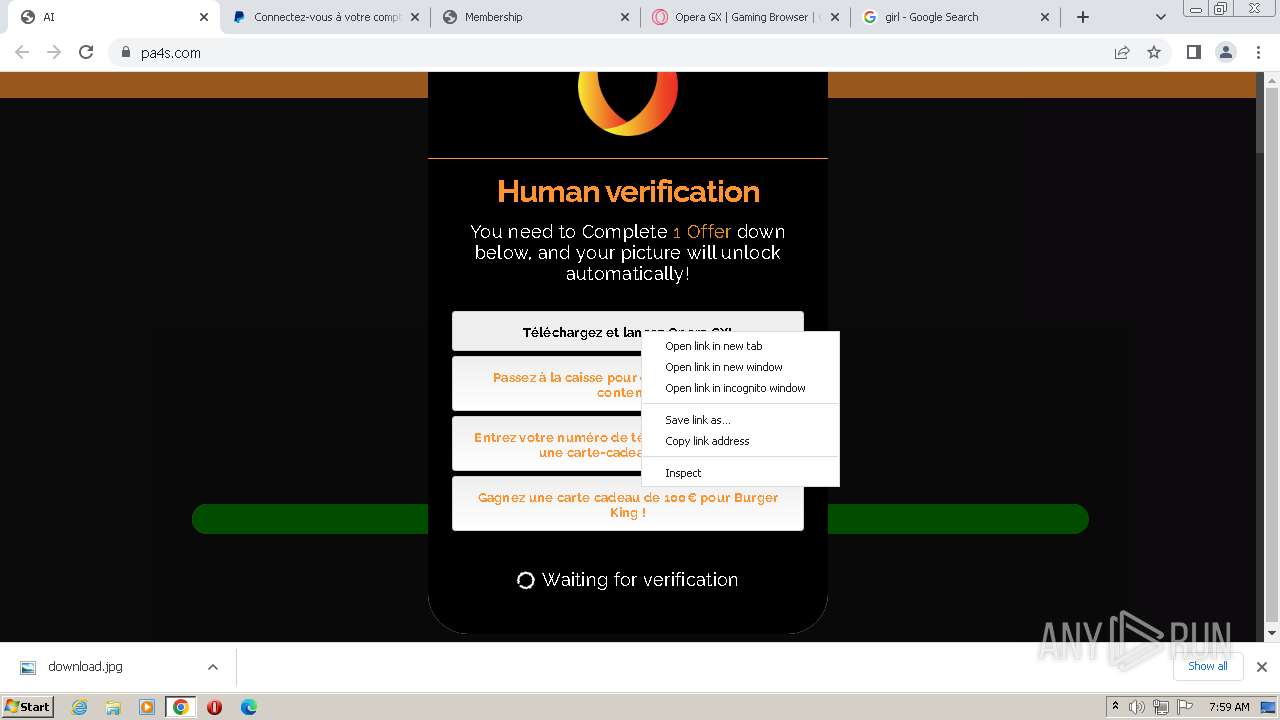The width and height of the screenshot is (1280, 720).
Task: Click the 7:59 AM clock
Action: coord(1229,707)
